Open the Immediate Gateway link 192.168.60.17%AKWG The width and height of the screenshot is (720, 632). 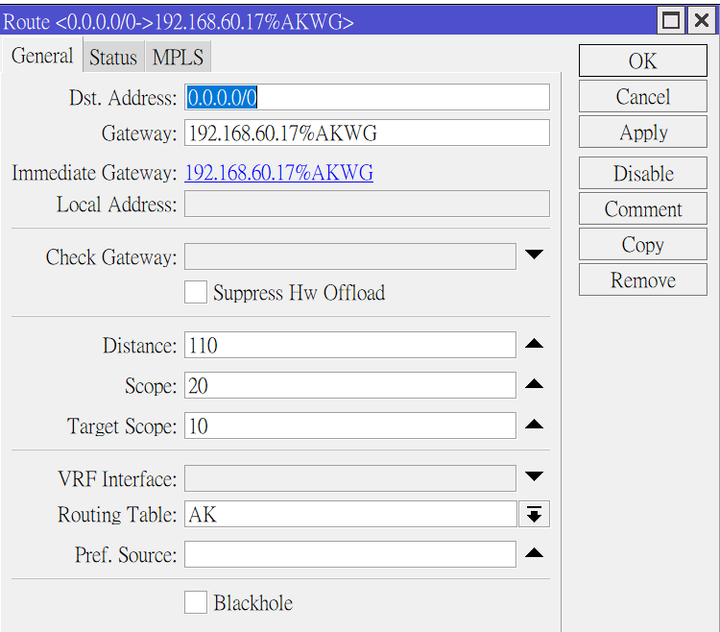(x=279, y=173)
